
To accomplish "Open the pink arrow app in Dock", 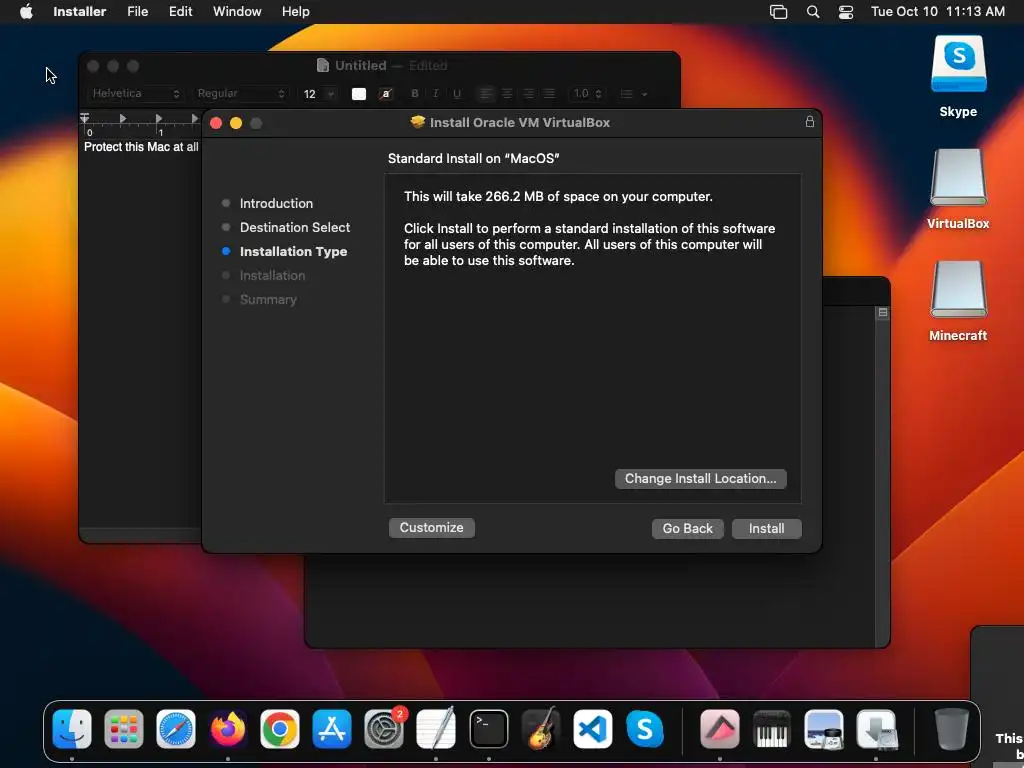I will (720, 729).
